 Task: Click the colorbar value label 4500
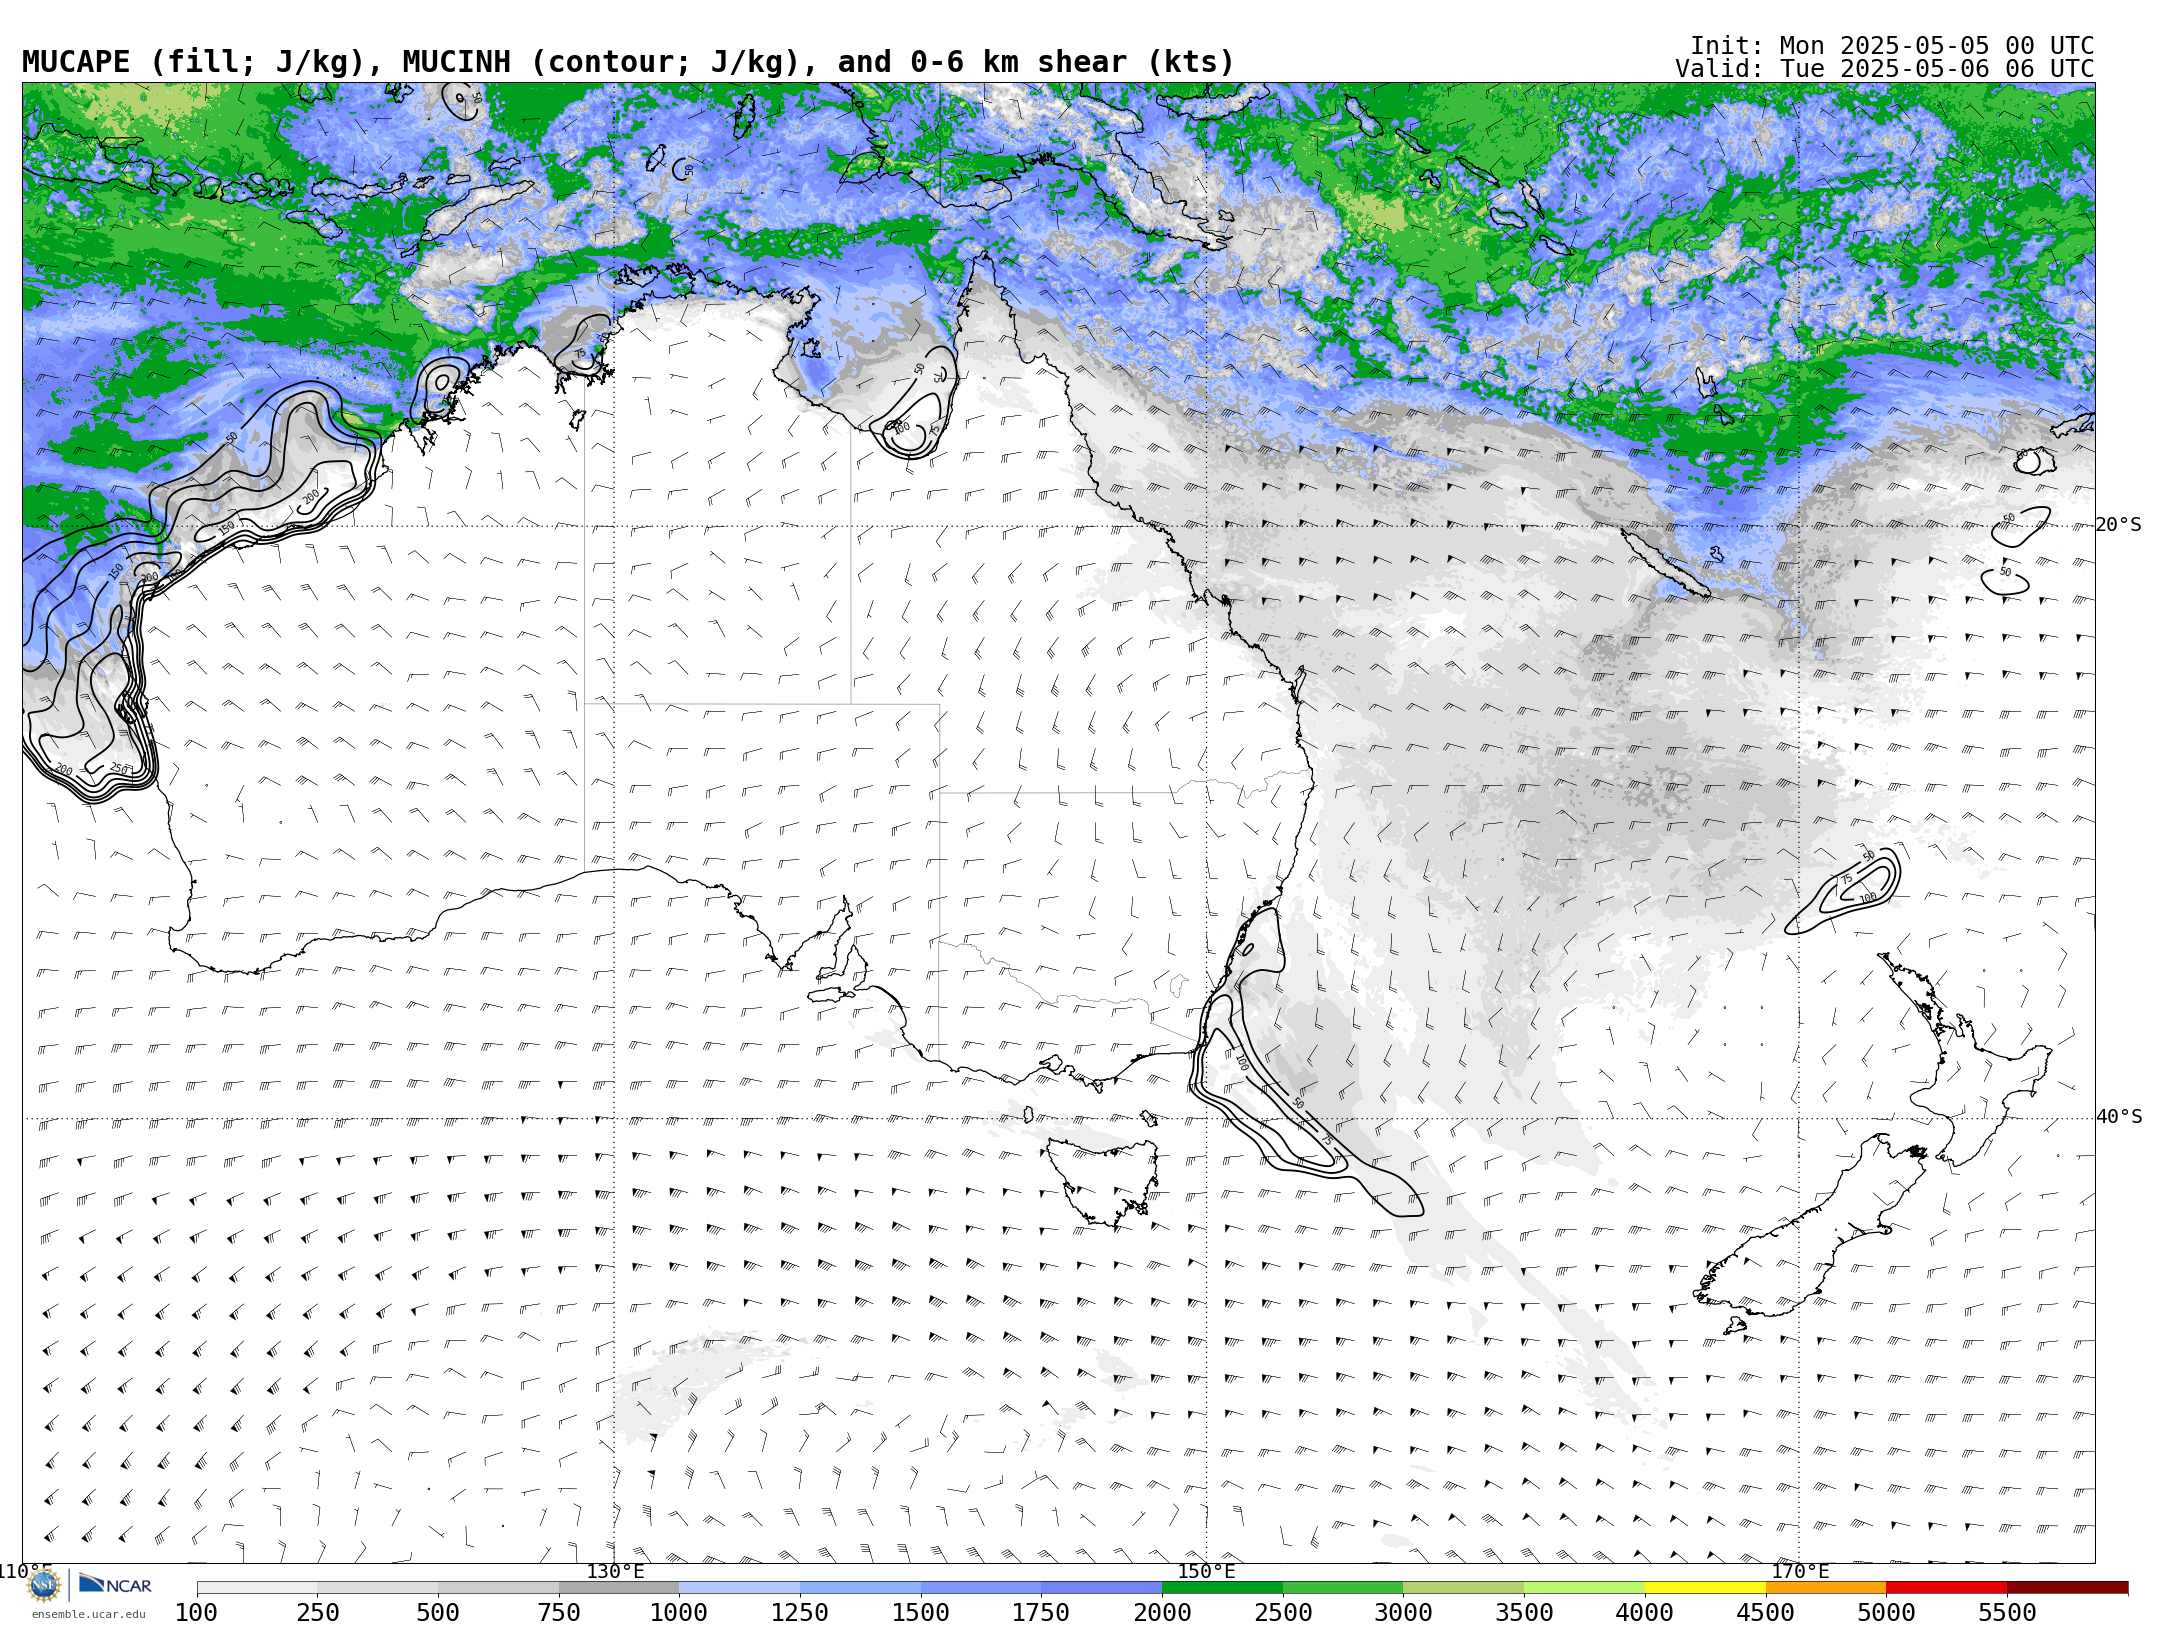tap(1766, 1612)
